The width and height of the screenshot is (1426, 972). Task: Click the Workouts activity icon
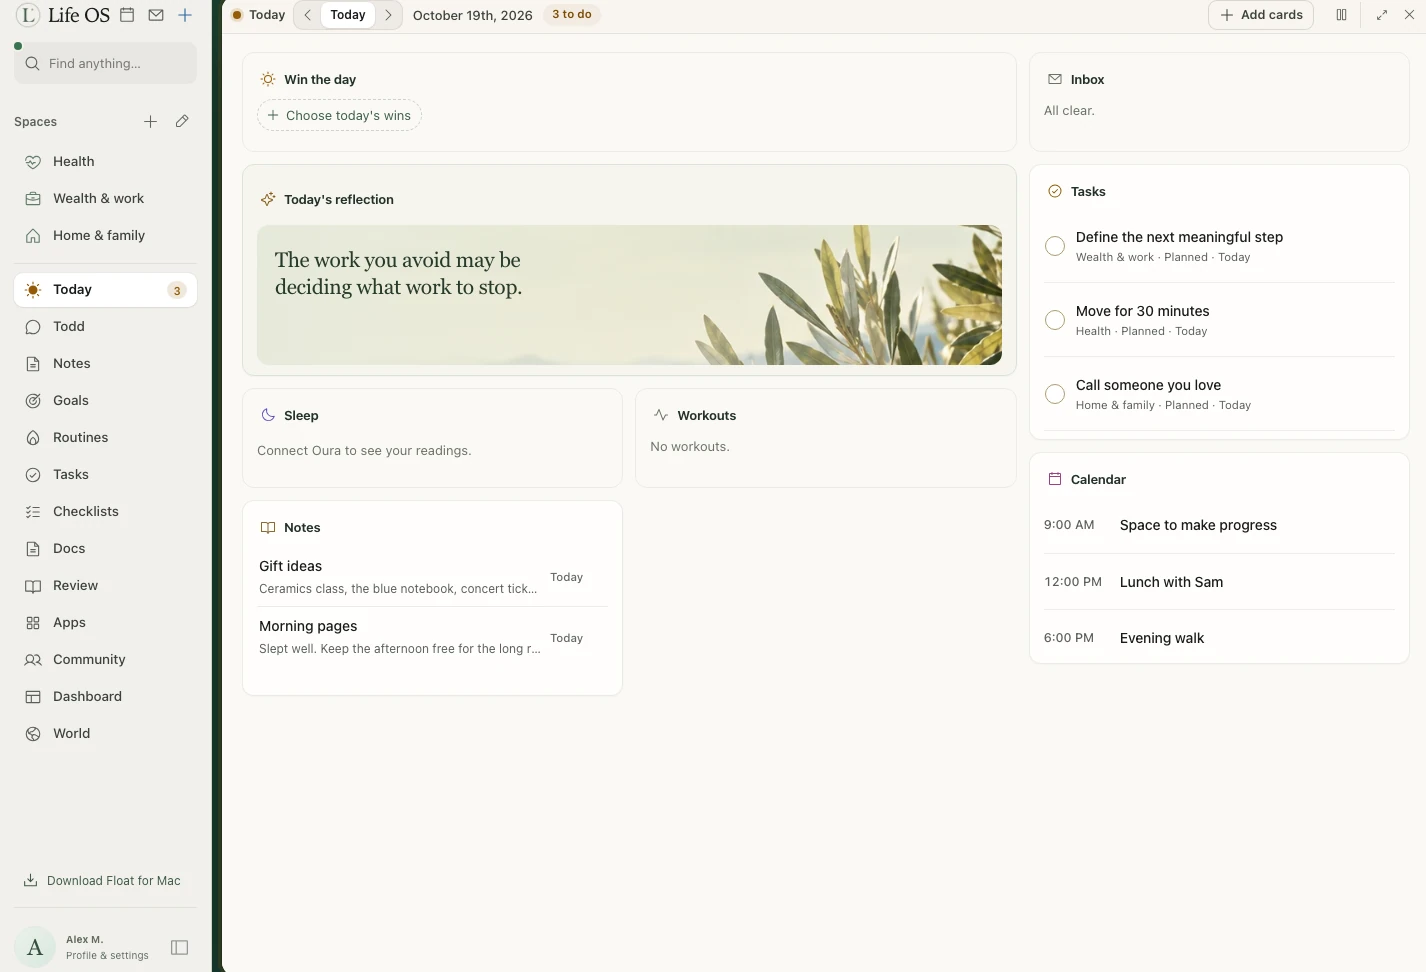click(661, 415)
